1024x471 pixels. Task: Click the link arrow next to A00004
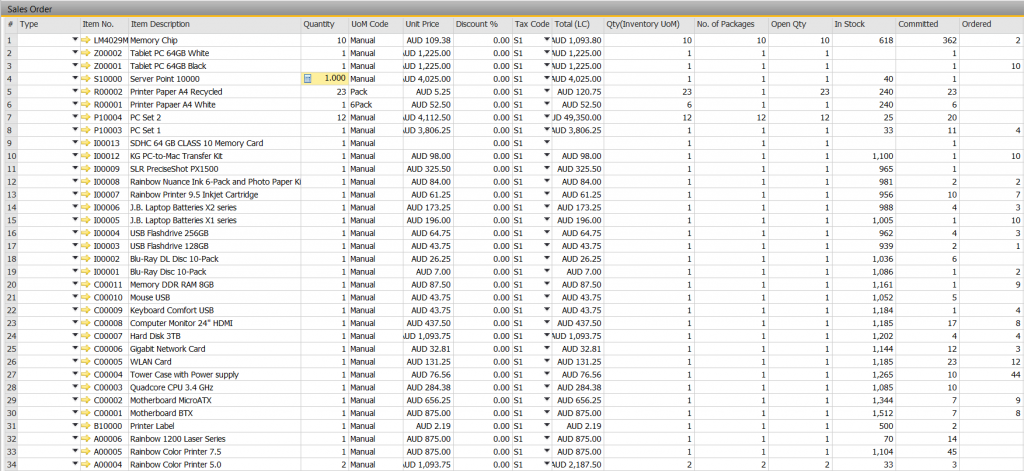coord(86,464)
